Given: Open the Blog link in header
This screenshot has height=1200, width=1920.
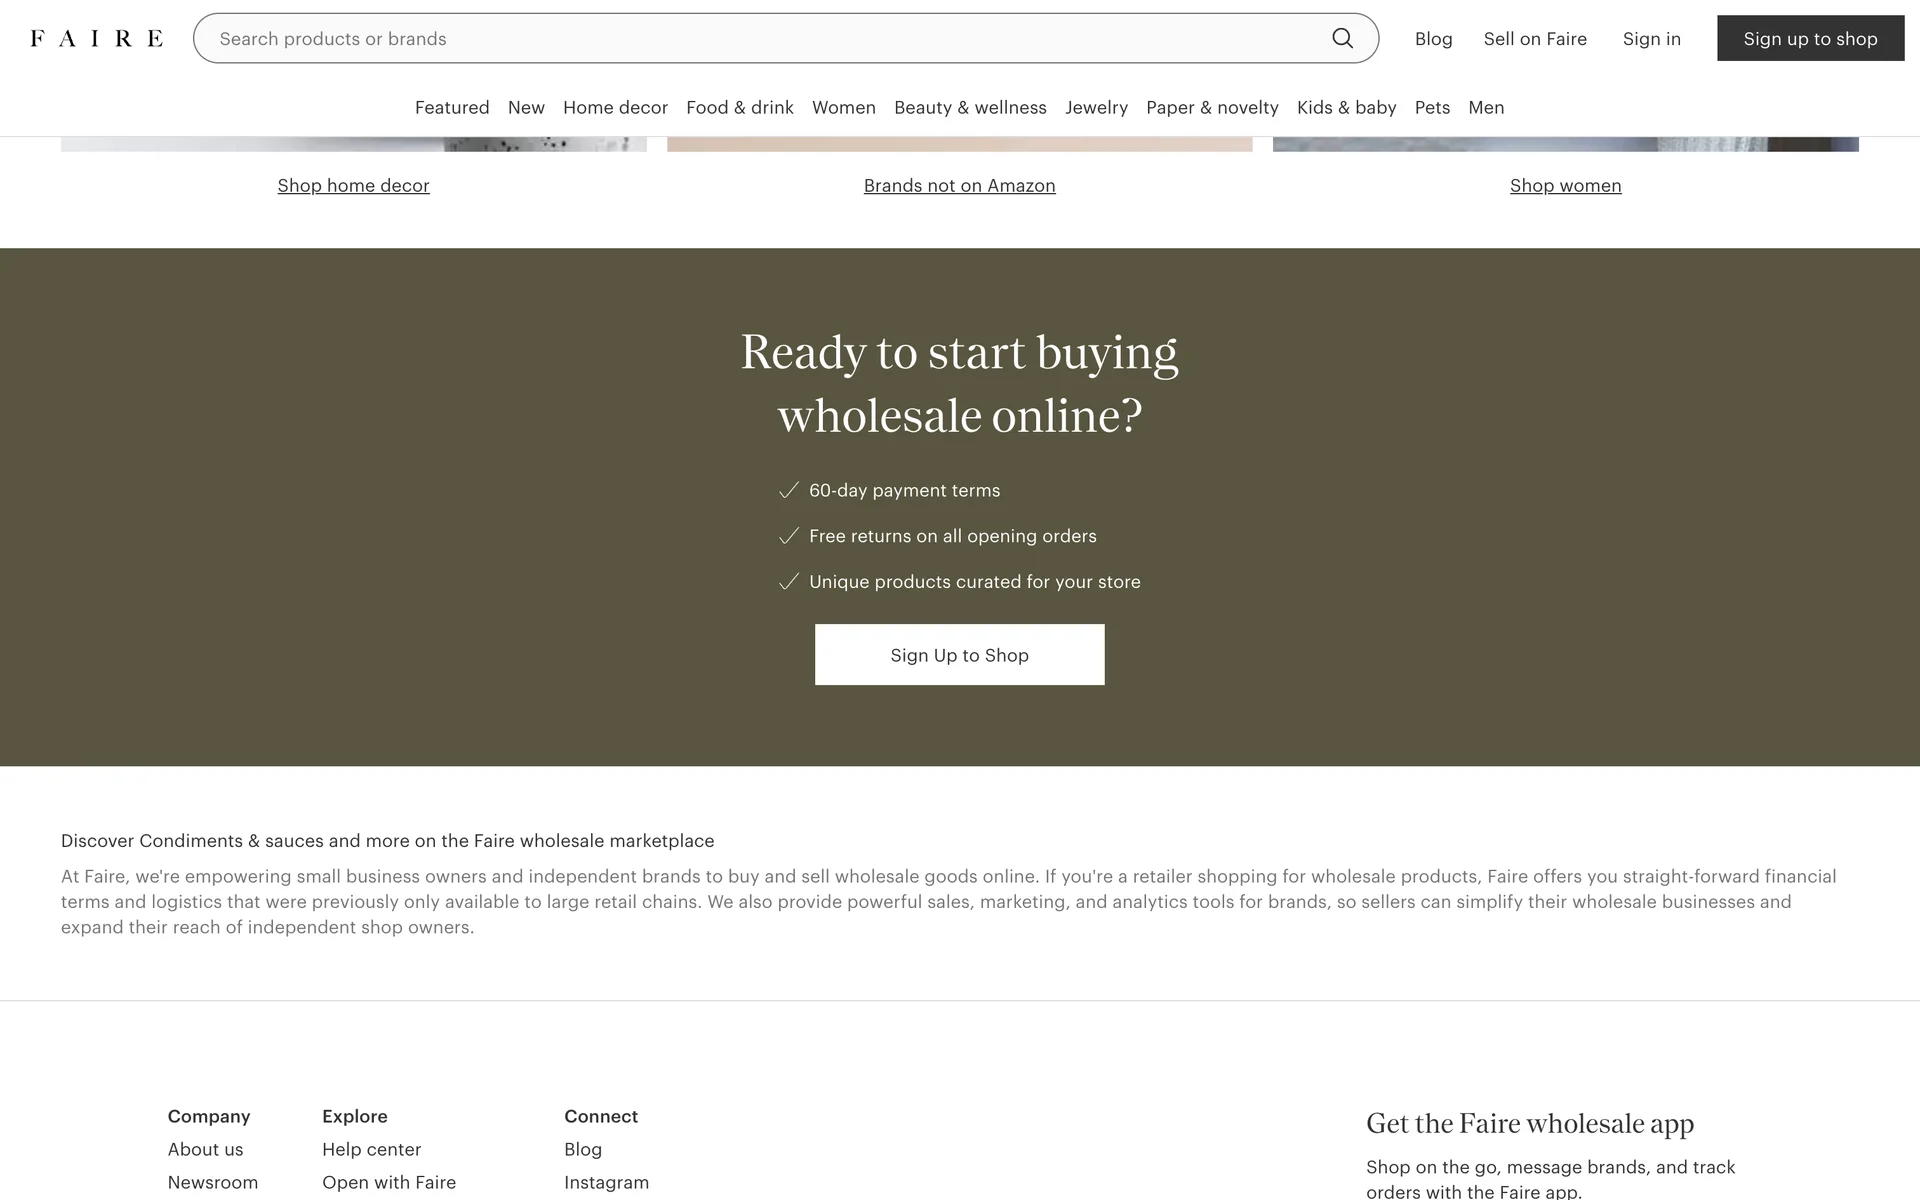Looking at the screenshot, I should click(x=1433, y=38).
